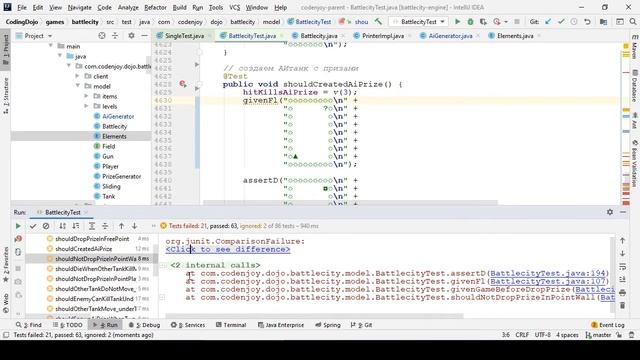Switch to the SingleTest.java tab

[184, 36]
